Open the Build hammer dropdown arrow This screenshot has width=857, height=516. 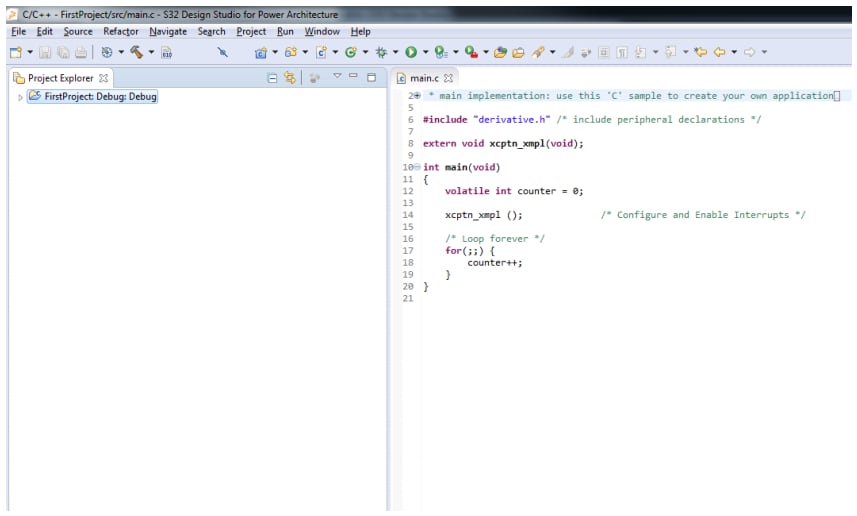[151, 52]
